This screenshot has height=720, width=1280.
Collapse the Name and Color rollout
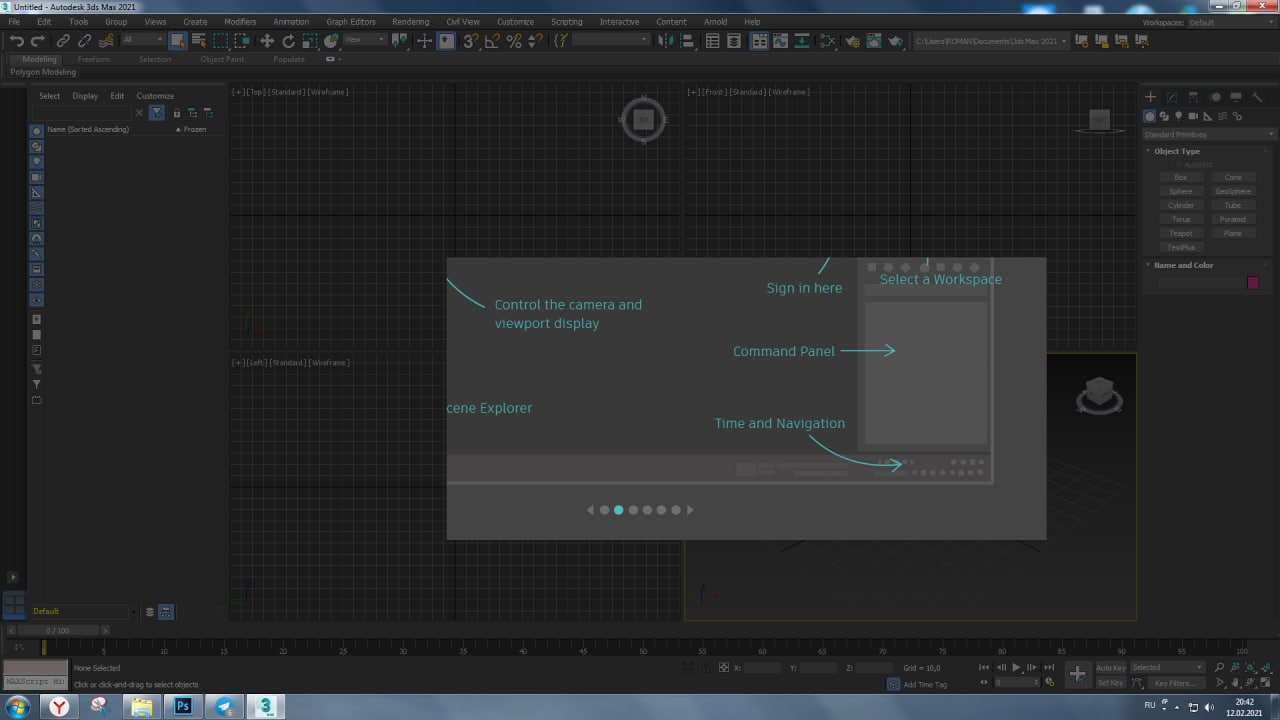(1182, 265)
